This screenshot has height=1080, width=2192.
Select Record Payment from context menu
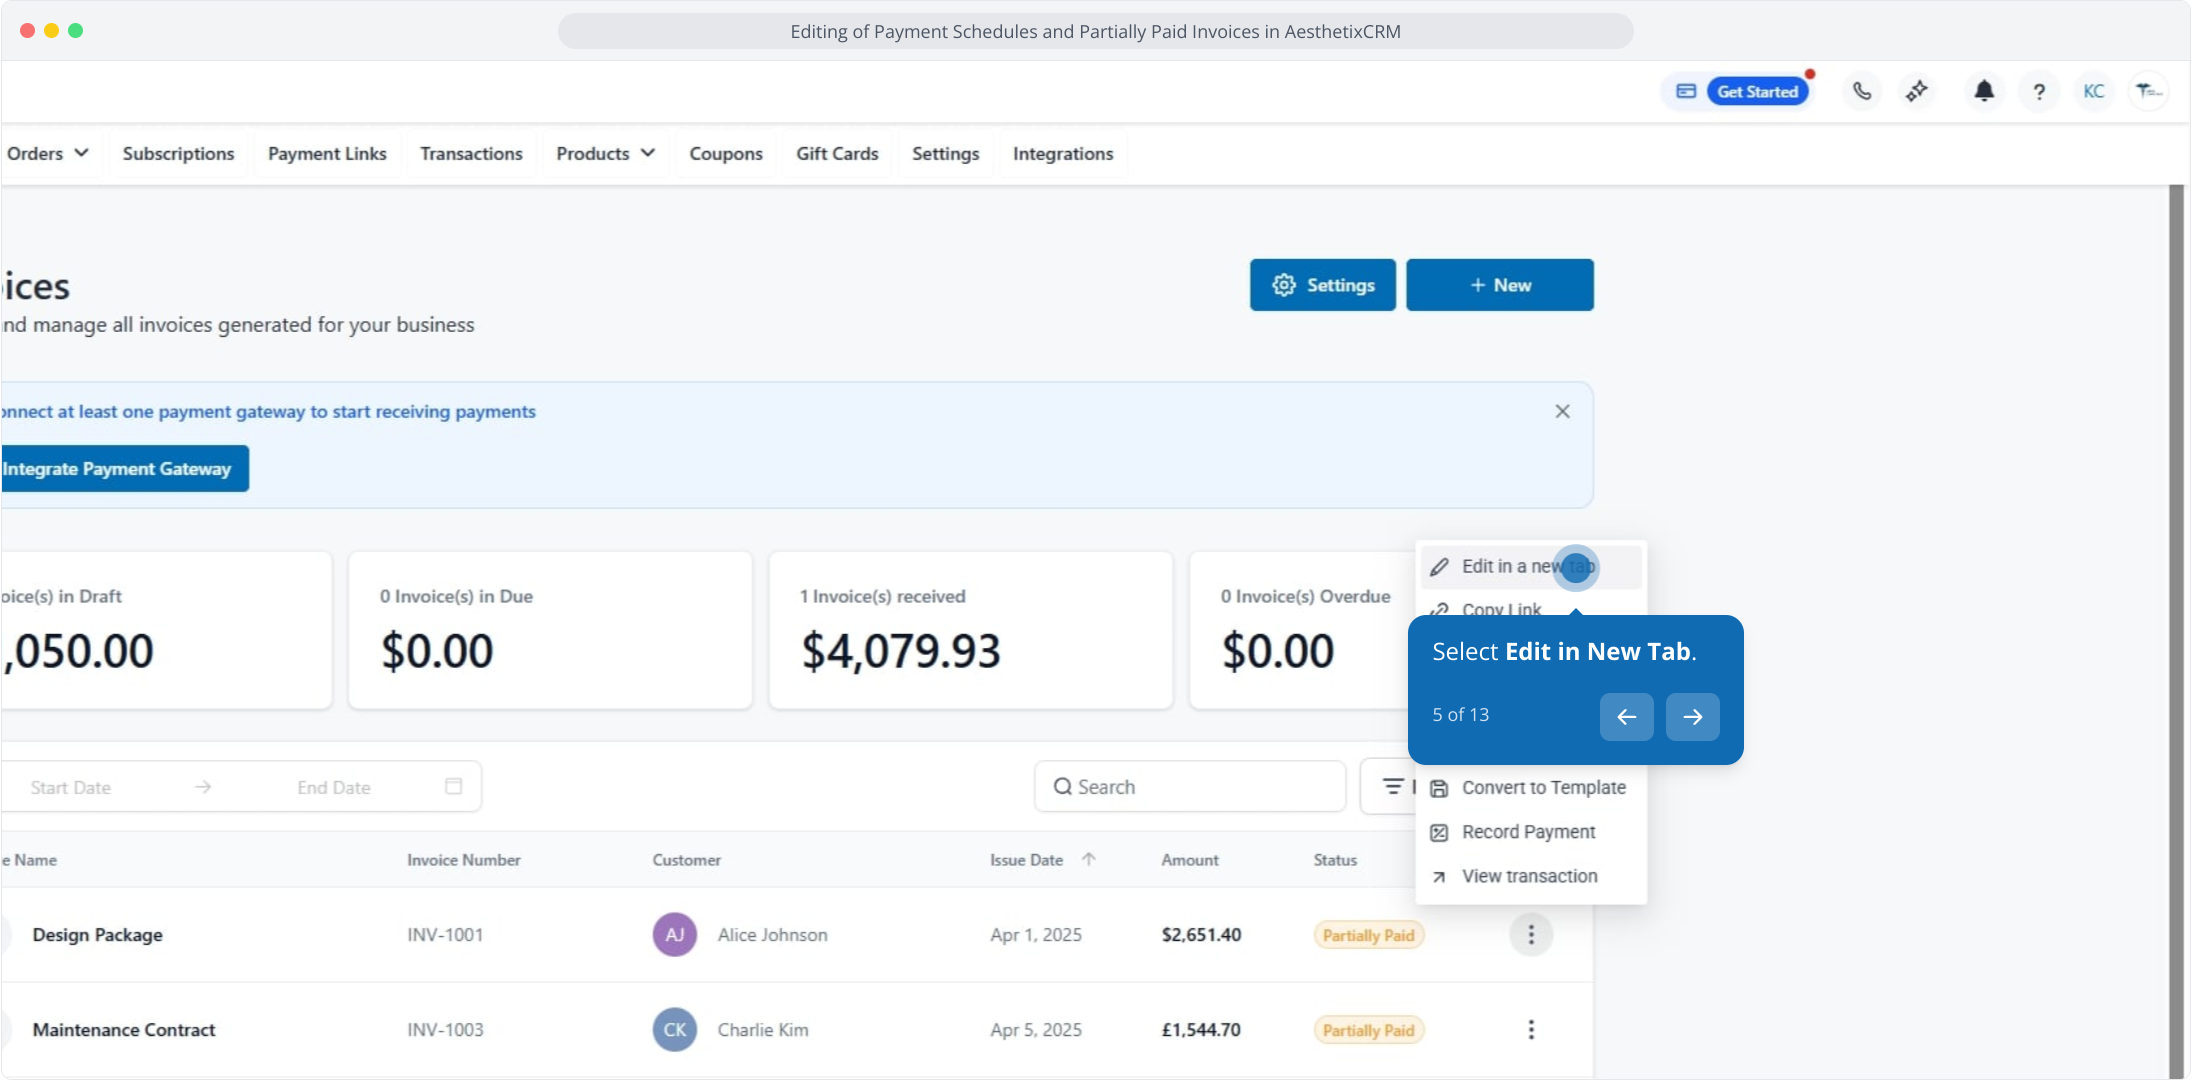pos(1528,832)
